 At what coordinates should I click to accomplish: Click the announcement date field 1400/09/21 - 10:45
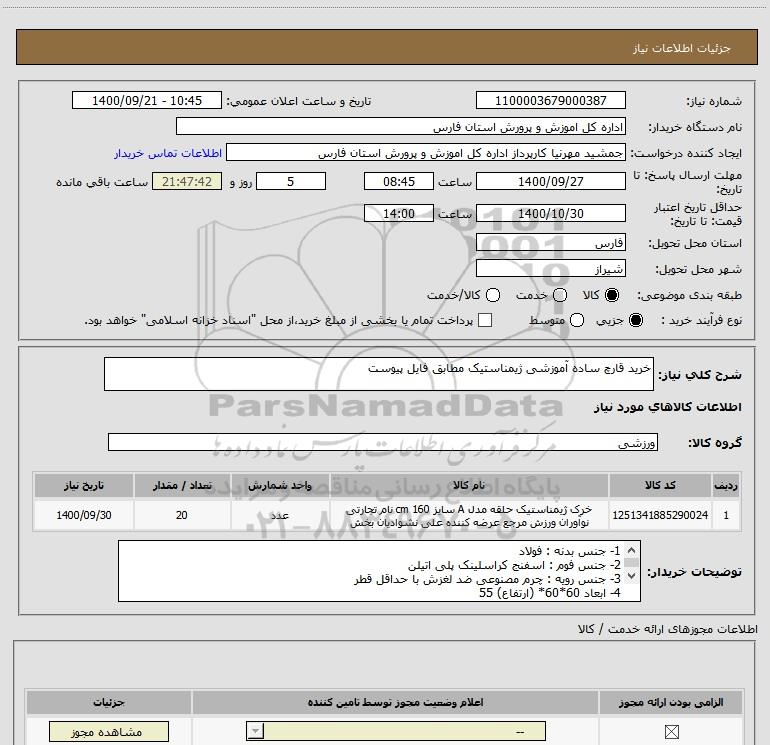click(x=147, y=100)
